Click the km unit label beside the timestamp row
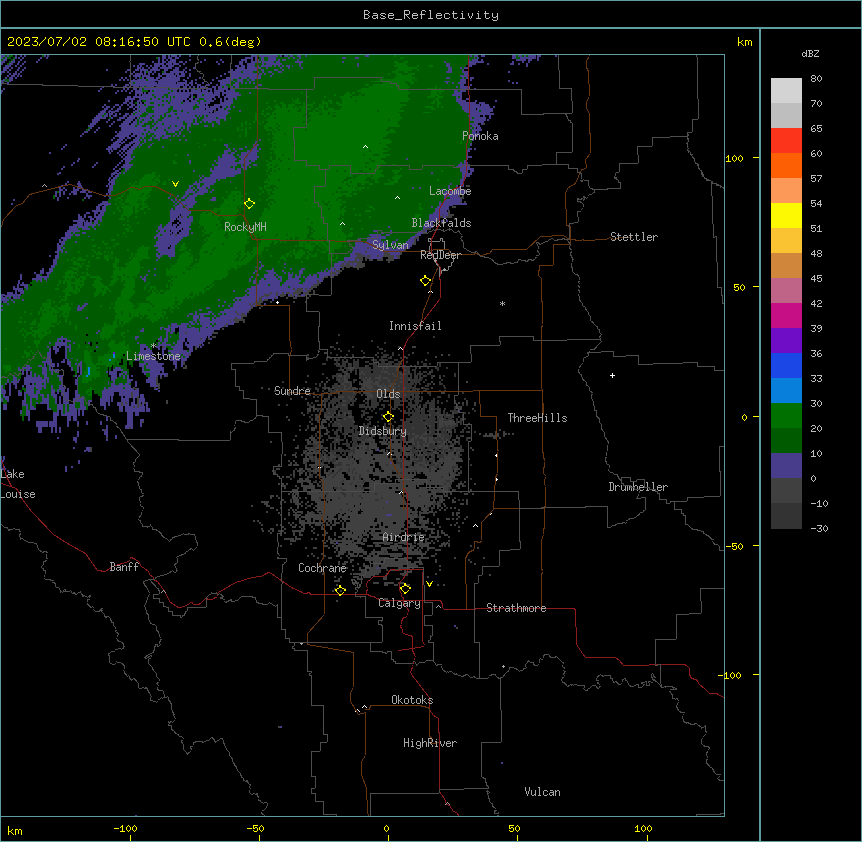Screen dimensions: 862x842 click(x=744, y=42)
